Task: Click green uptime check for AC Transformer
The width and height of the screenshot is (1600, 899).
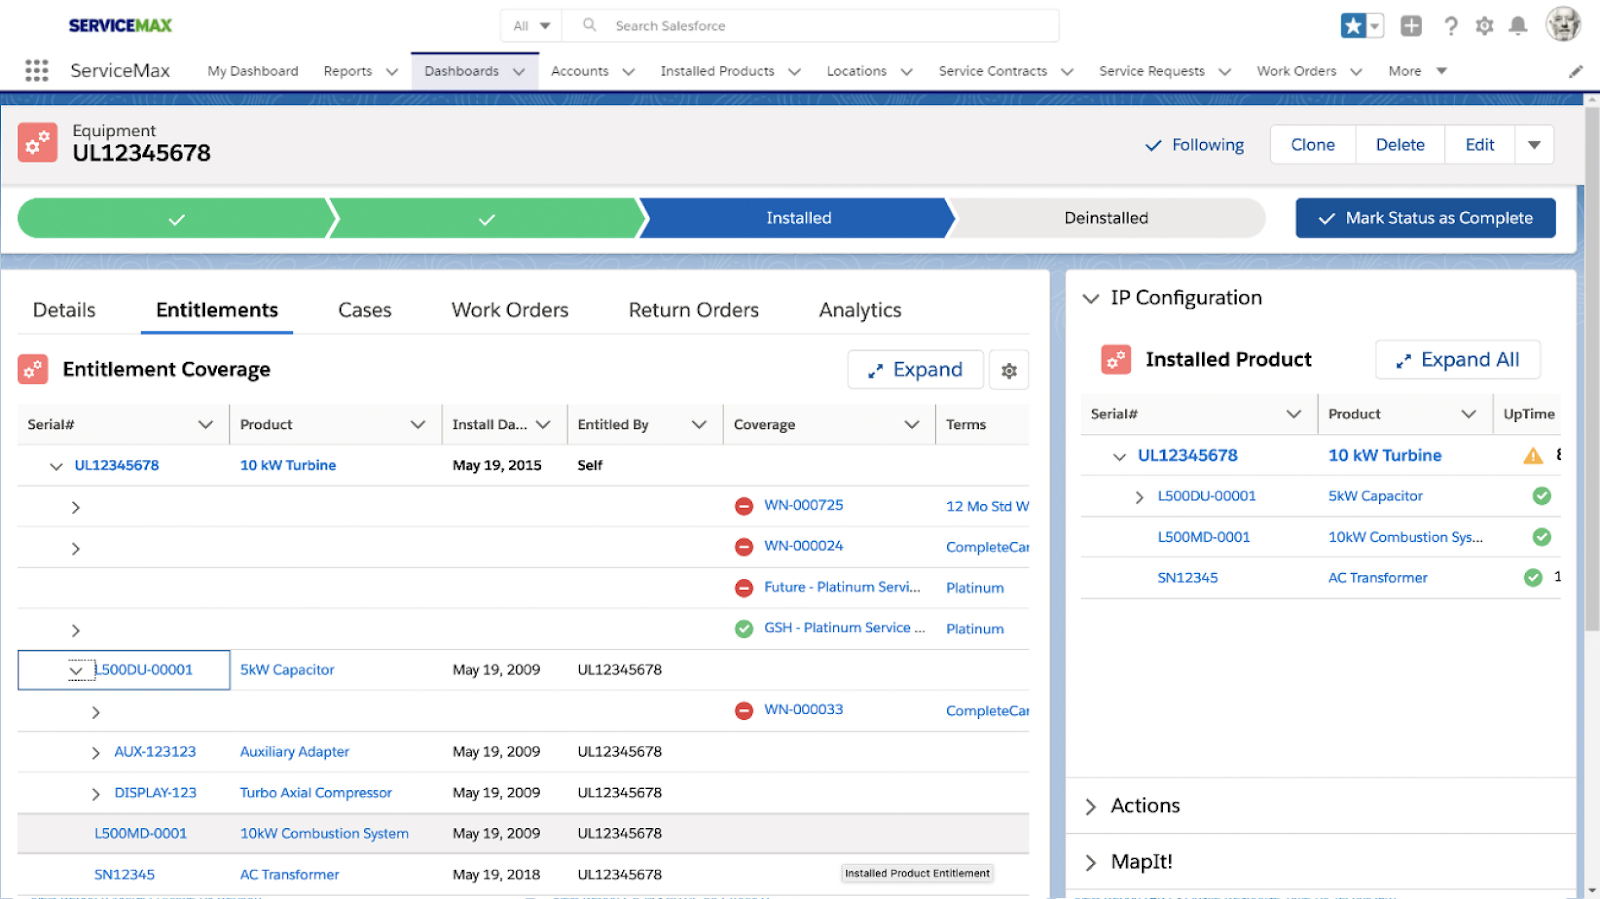Action: coord(1533,577)
